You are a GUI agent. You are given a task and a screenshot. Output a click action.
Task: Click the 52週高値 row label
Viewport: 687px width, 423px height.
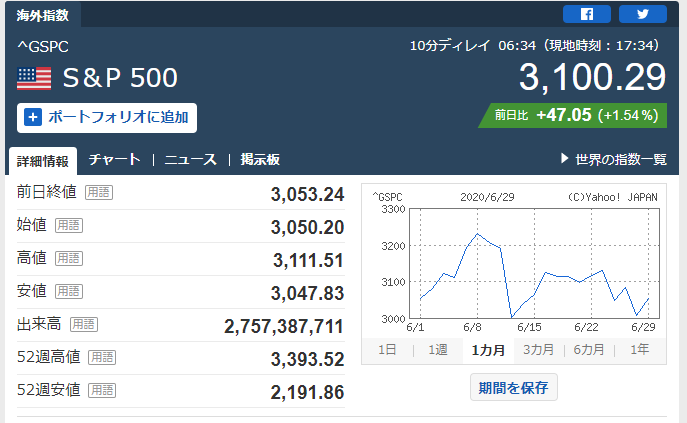point(49,357)
